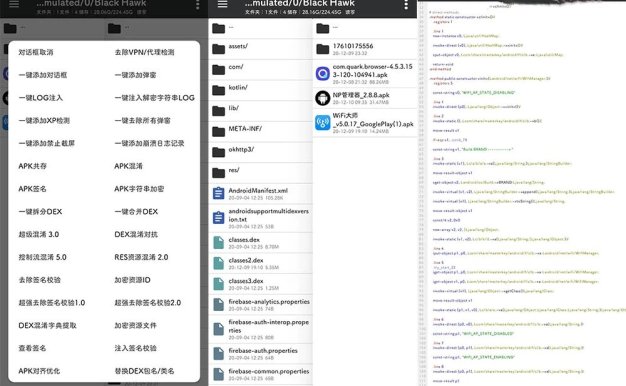The height and width of the screenshot is (386, 626).
Task: Select 一键LOG注入 entry
Action: (40, 97)
